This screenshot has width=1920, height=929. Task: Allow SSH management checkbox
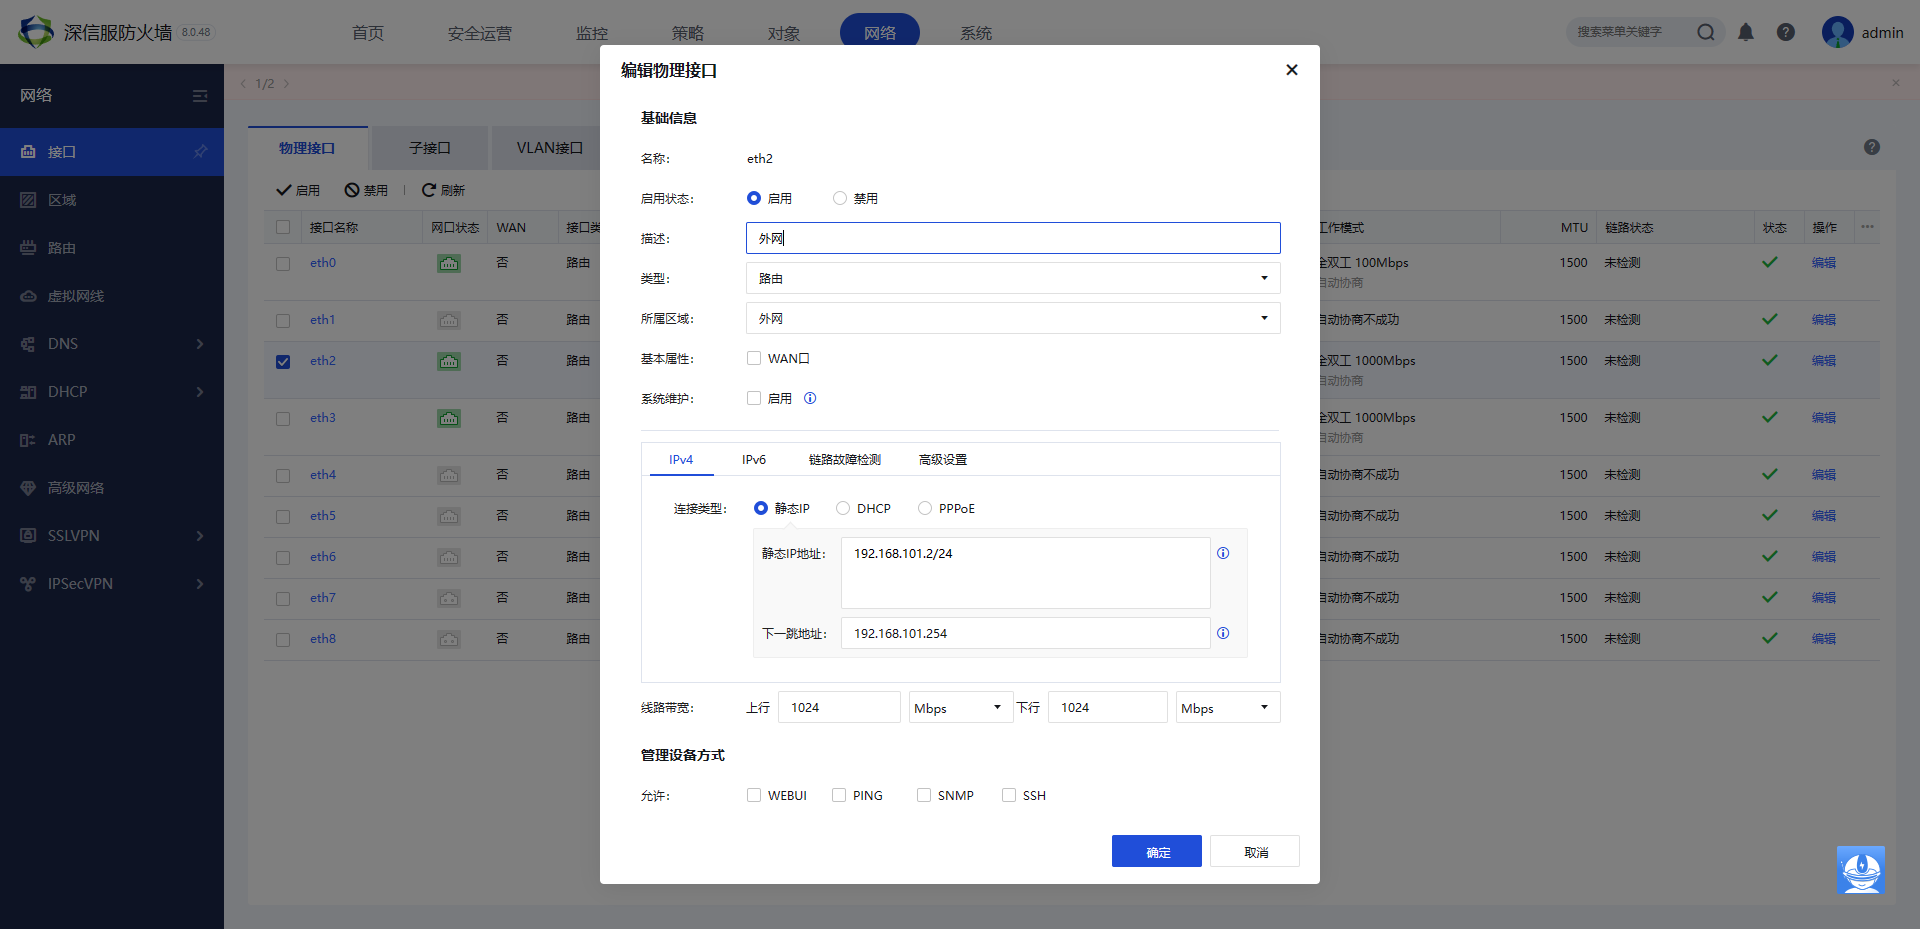pos(1009,795)
